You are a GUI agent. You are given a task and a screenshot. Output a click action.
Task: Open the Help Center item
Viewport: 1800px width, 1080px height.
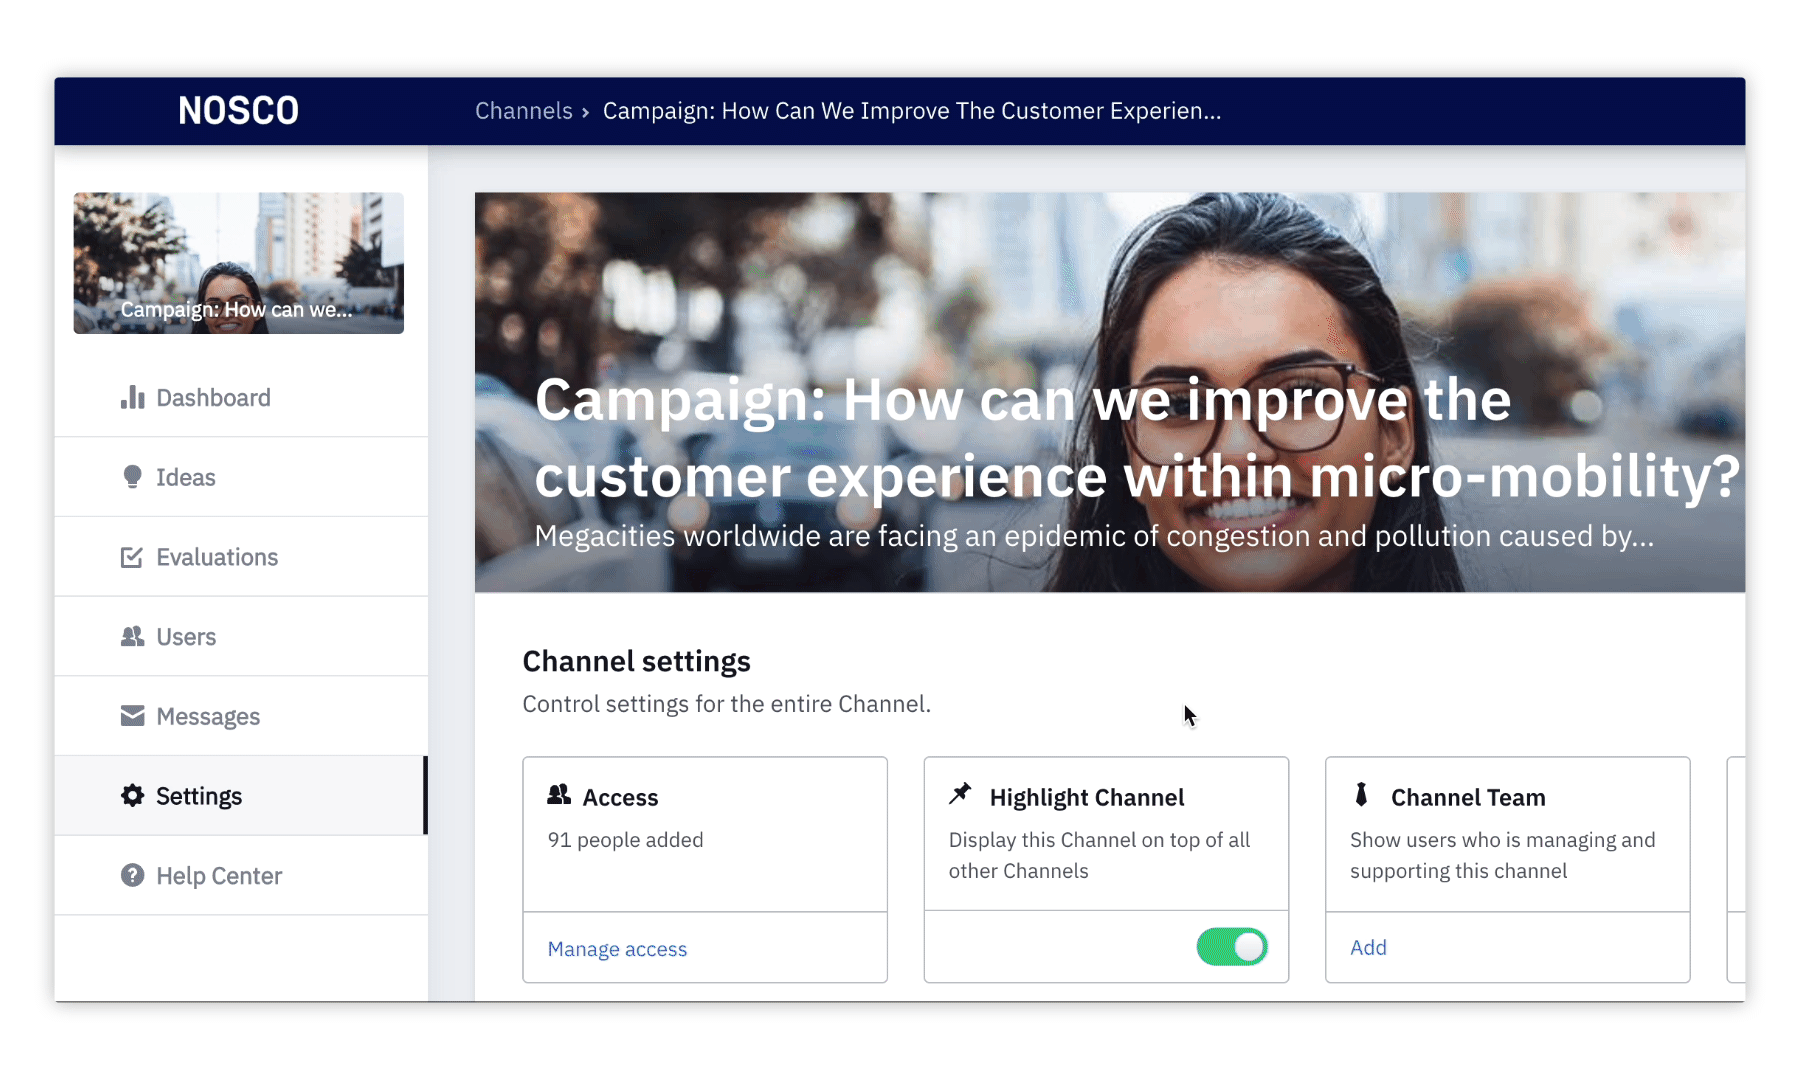pos(241,875)
